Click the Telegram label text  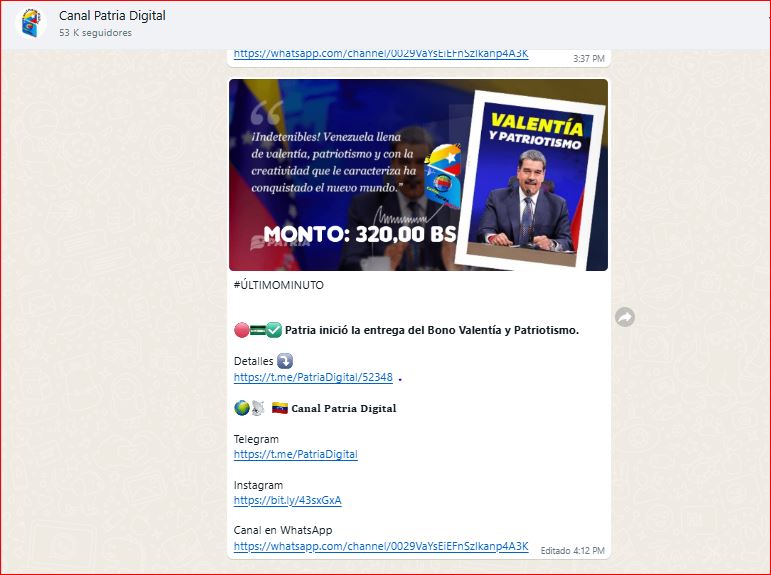[256, 439]
